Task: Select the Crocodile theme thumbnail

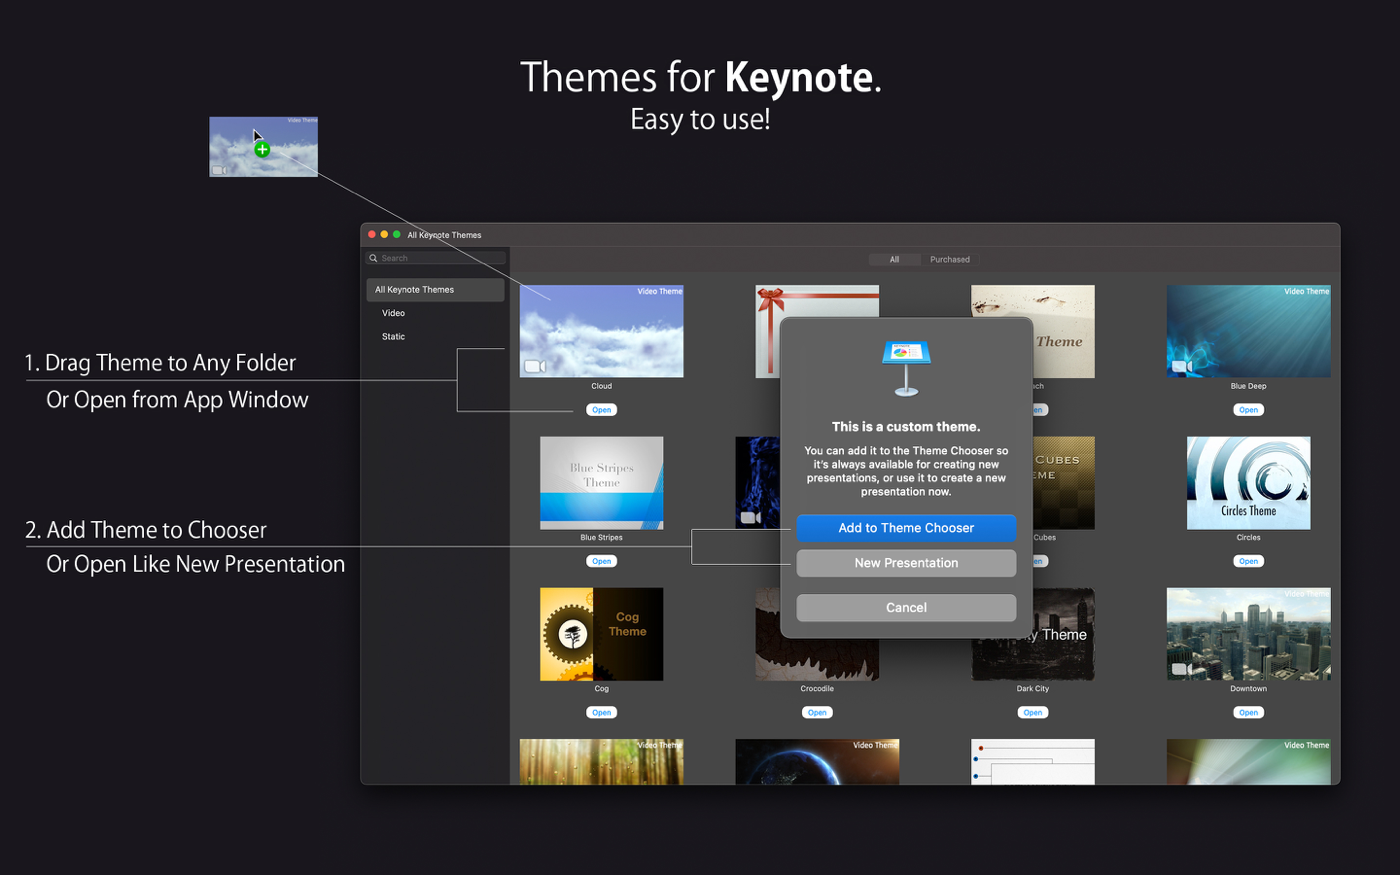Action: [817, 660]
